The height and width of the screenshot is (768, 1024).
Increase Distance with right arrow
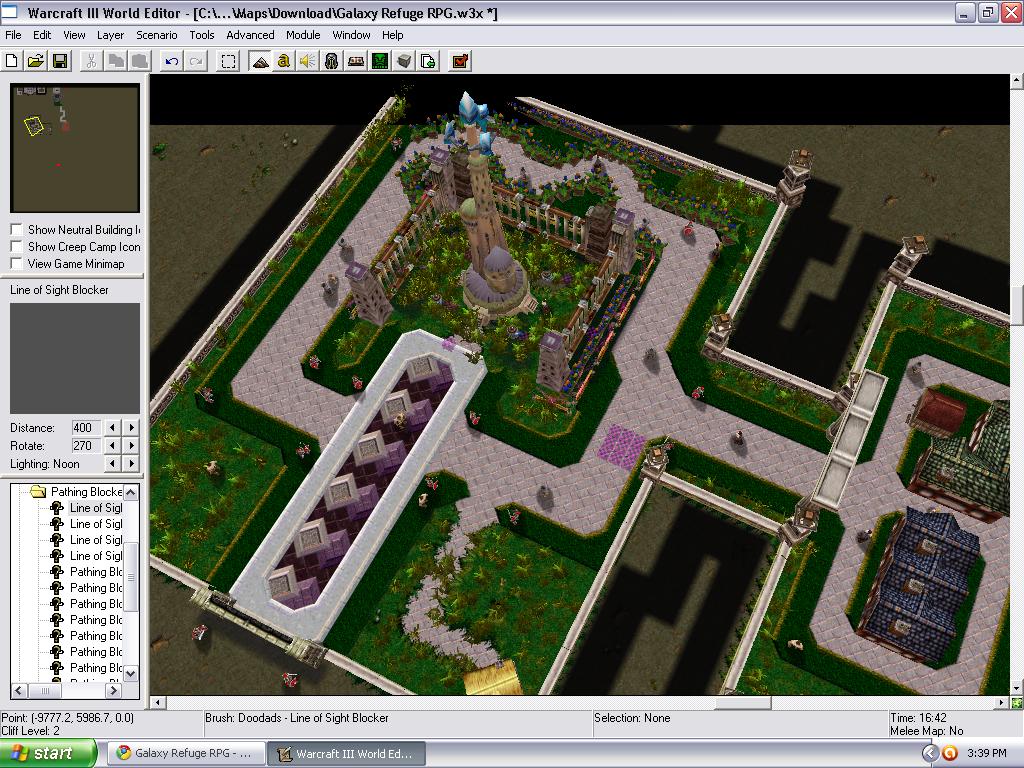[131, 428]
